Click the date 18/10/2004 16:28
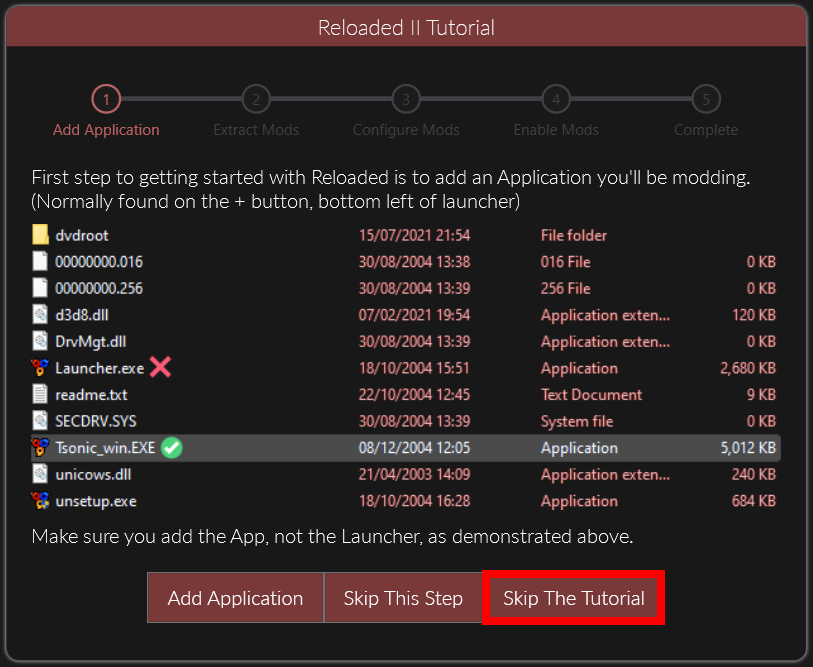This screenshot has width=813, height=667. click(414, 501)
